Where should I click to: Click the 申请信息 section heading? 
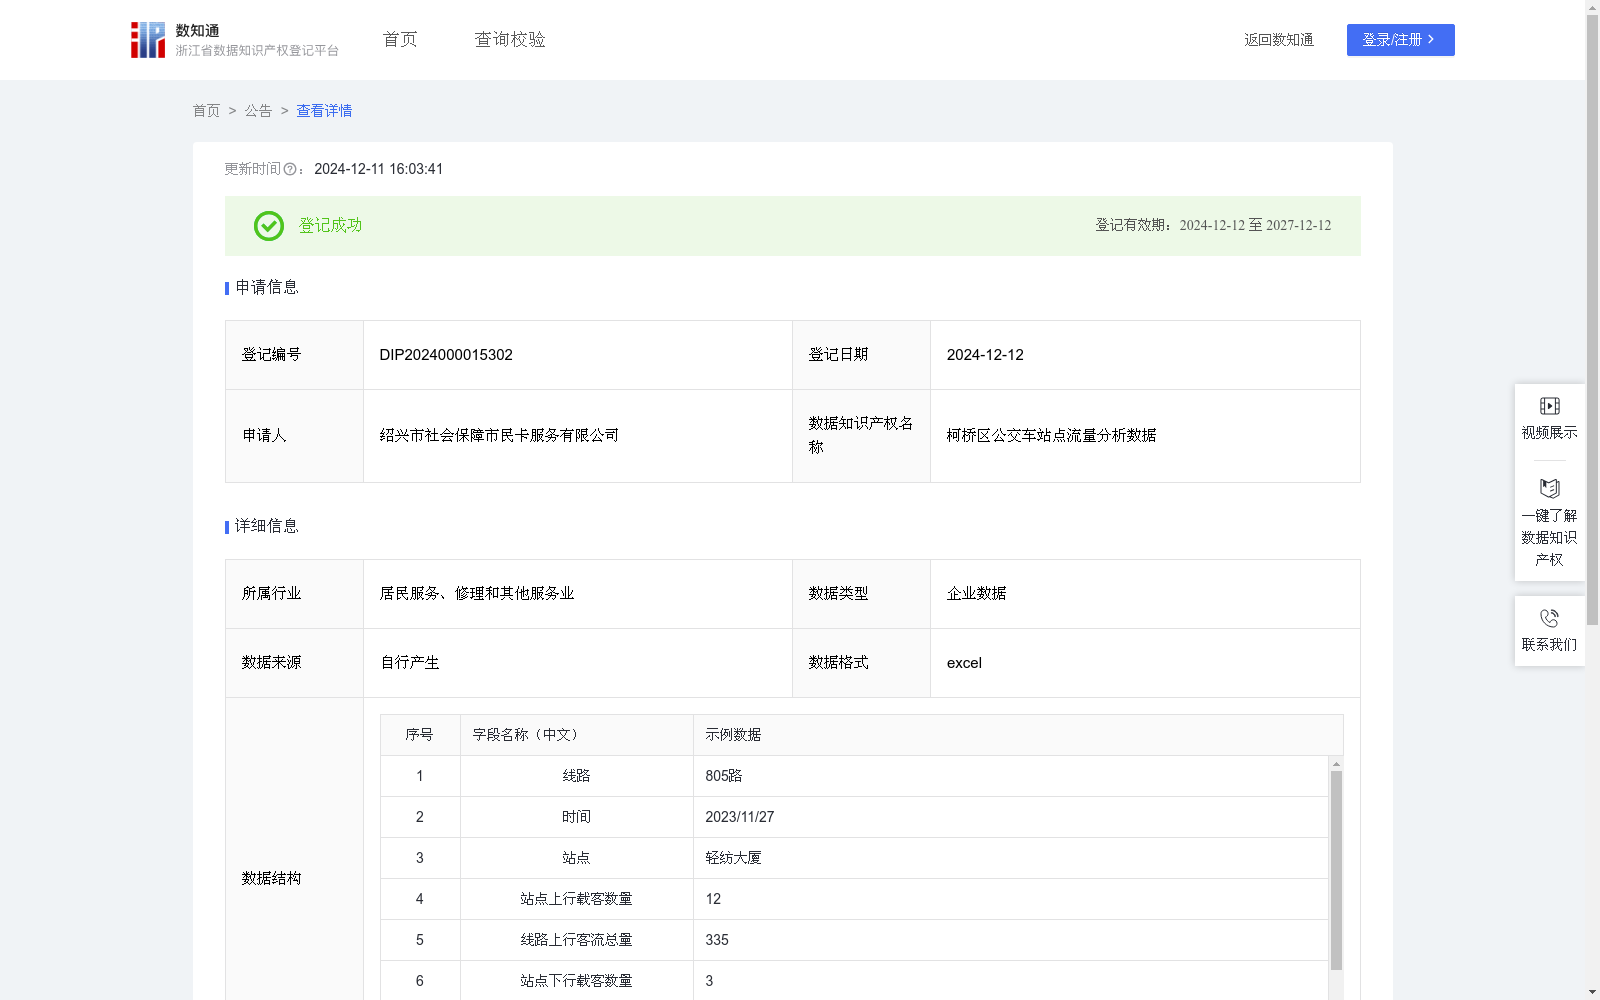[267, 288]
